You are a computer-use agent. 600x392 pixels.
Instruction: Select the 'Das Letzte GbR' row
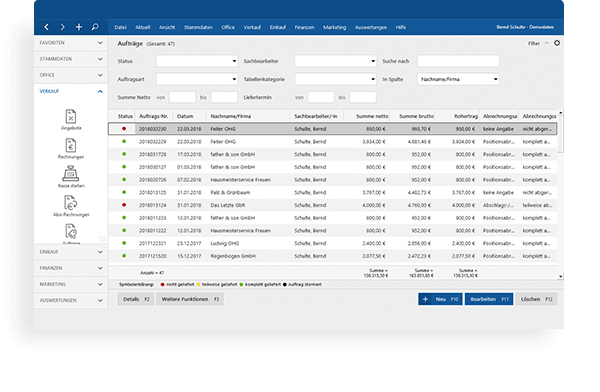click(333, 205)
